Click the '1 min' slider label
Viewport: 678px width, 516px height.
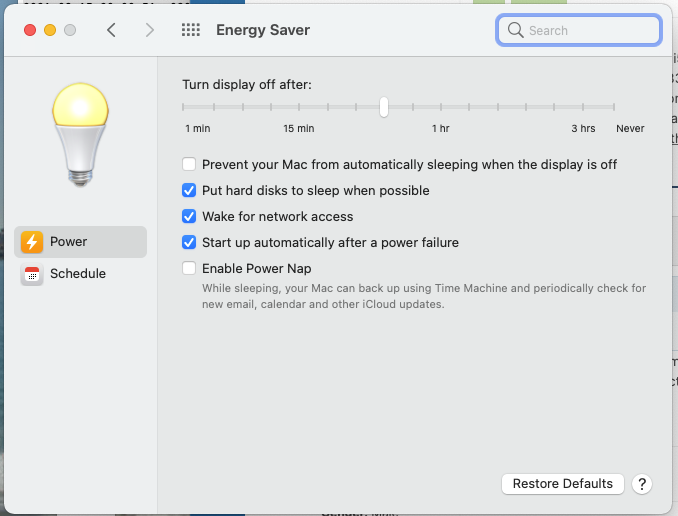198,128
